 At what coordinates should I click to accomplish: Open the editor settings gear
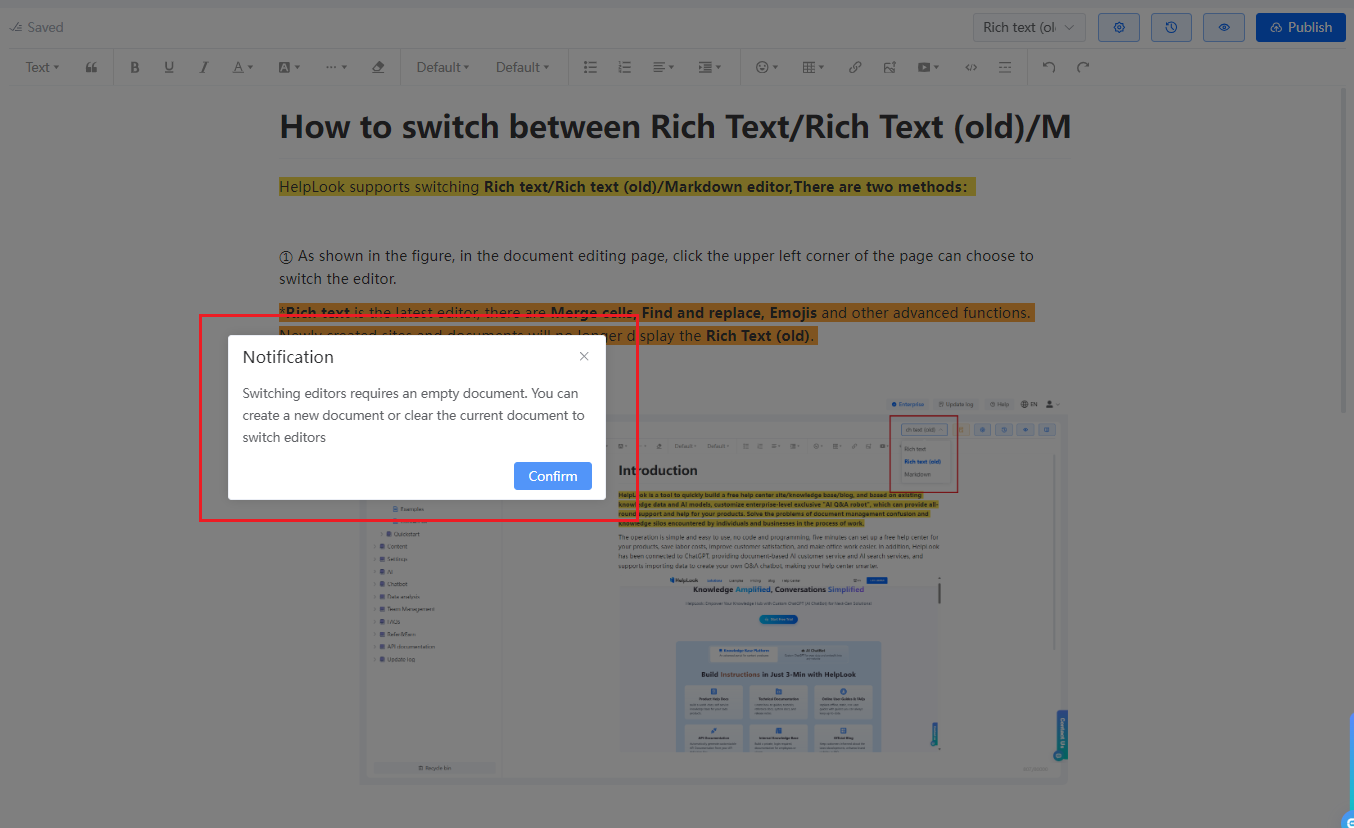pos(1118,27)
